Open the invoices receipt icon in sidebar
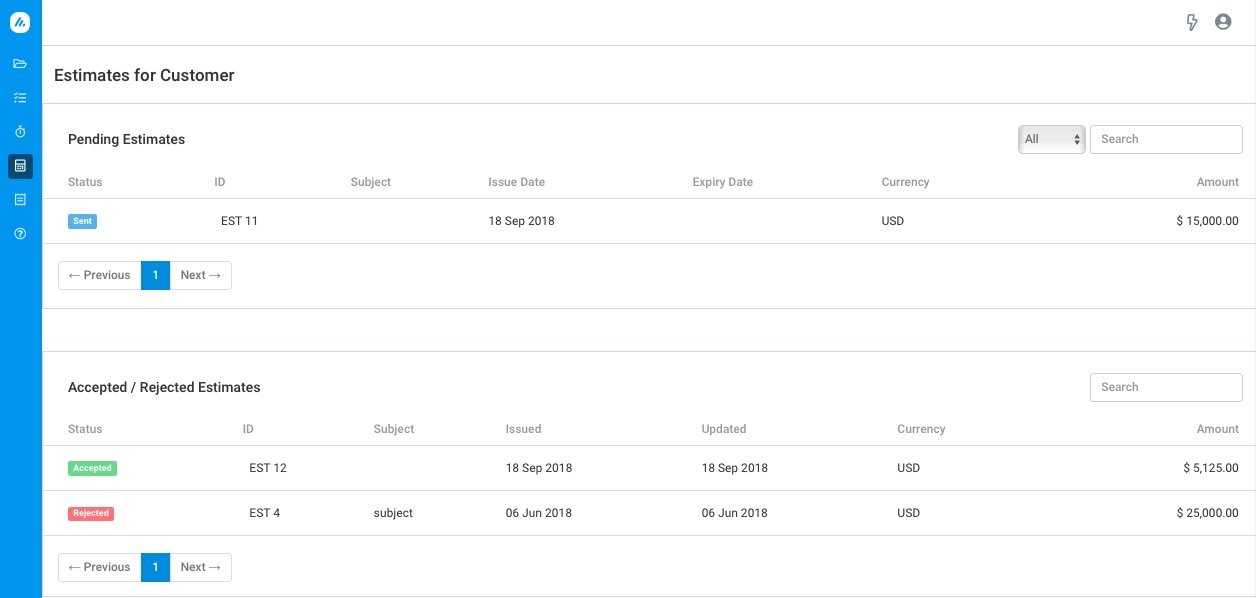Viewport: 1256px width, 598px height. pyautogui.click(x=20, y=200)
